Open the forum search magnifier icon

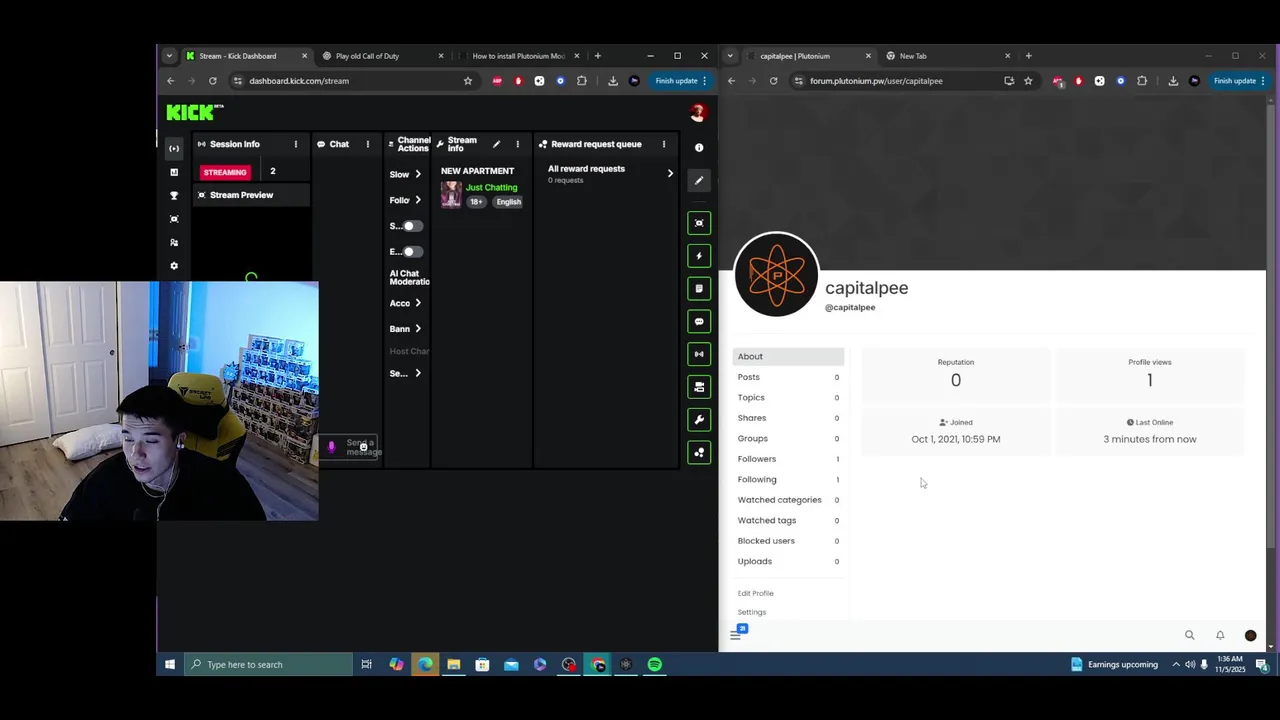point(1189,635)
